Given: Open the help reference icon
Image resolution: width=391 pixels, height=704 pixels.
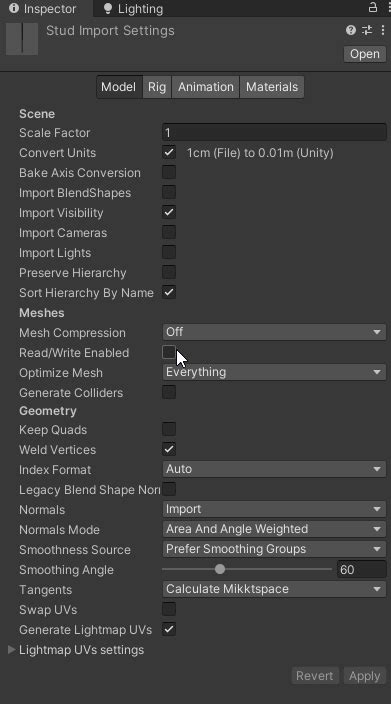Looking at the screenshot, I should click(x=351, y=30).
